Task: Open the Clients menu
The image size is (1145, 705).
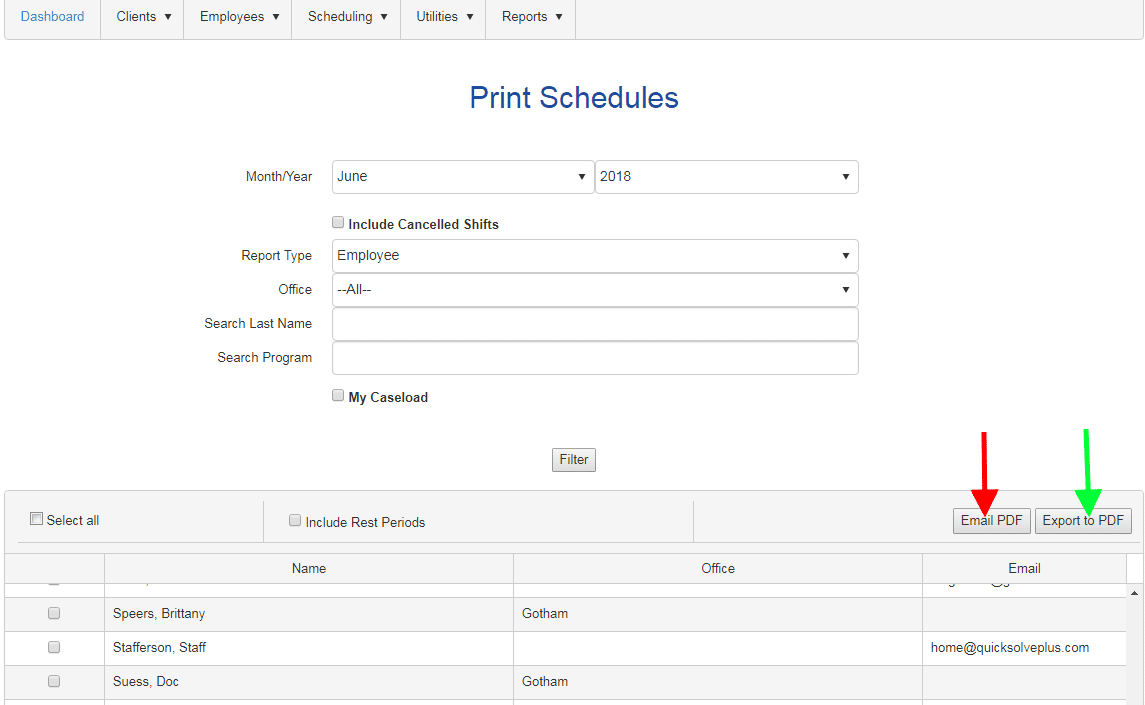Action: click(142, 16)
